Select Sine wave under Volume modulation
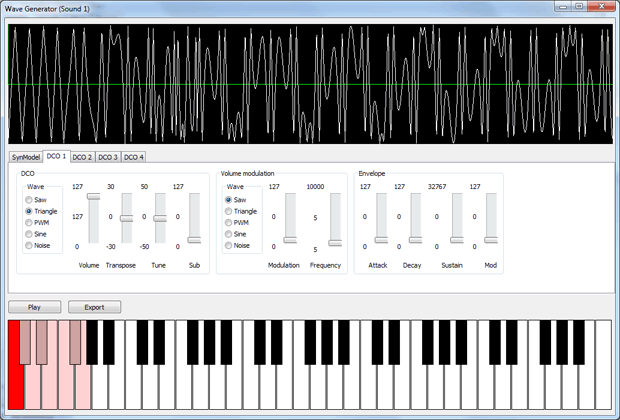This screenshot has width=620, height=420. click(229, 234)
